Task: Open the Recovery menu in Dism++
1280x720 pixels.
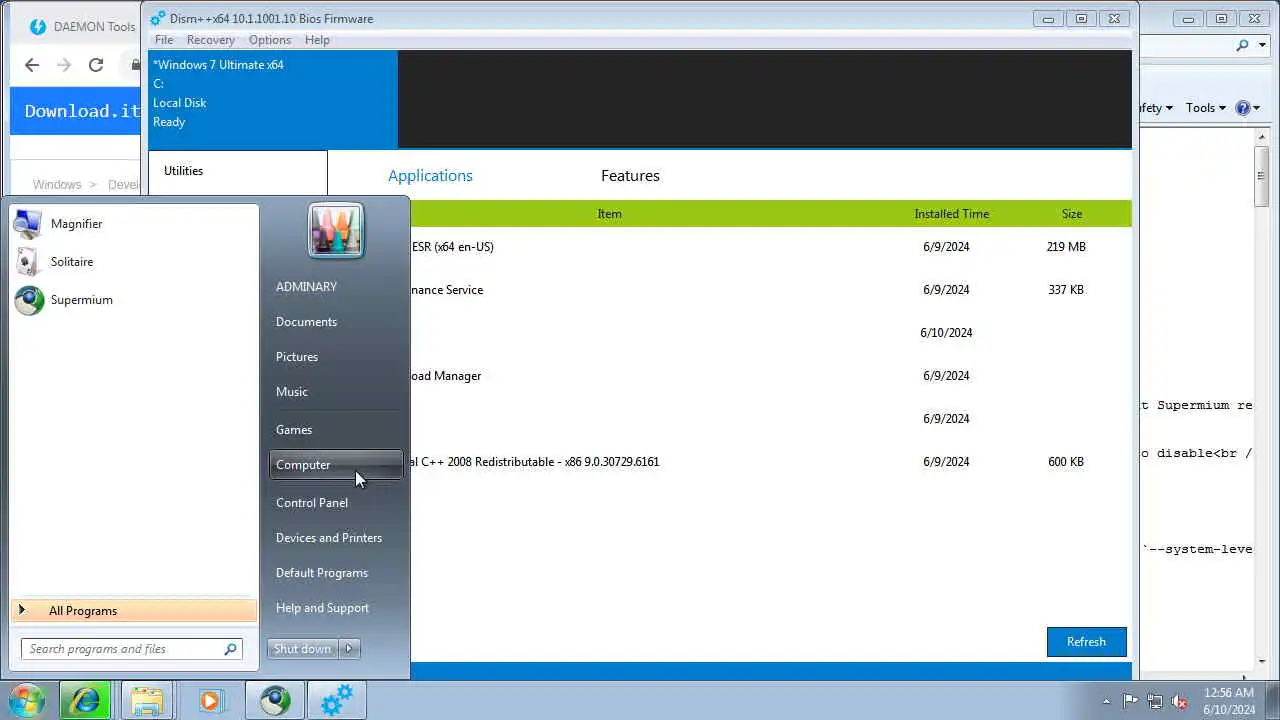Action: 211,40
